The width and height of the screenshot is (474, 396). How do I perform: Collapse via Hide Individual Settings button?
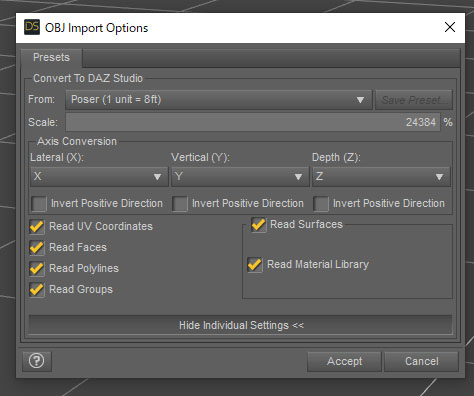(241, 325)
